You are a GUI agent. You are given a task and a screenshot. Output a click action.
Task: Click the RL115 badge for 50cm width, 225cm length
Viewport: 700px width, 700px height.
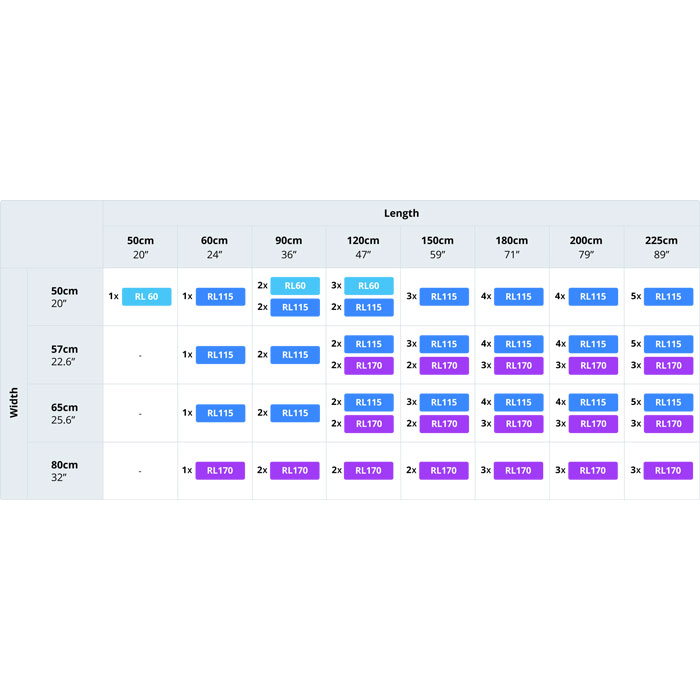pos(669,296)
